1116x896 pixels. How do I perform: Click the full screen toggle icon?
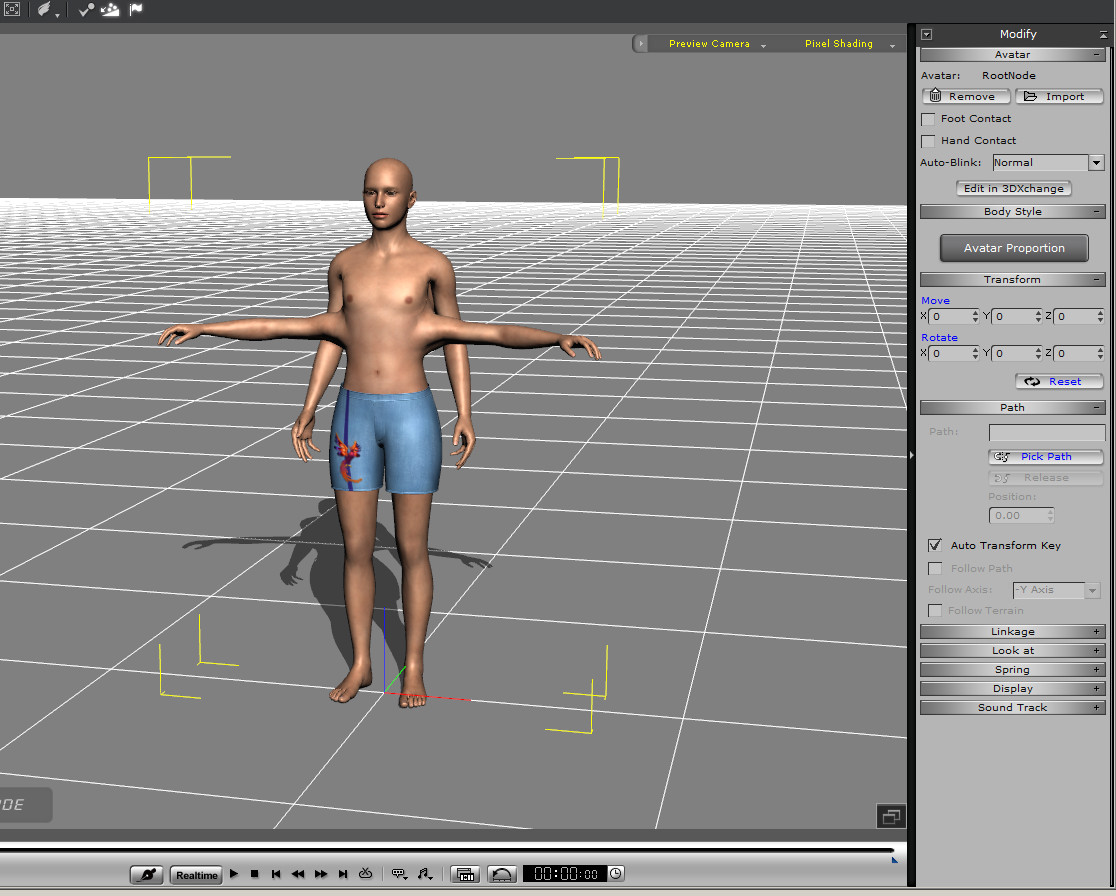12,10
